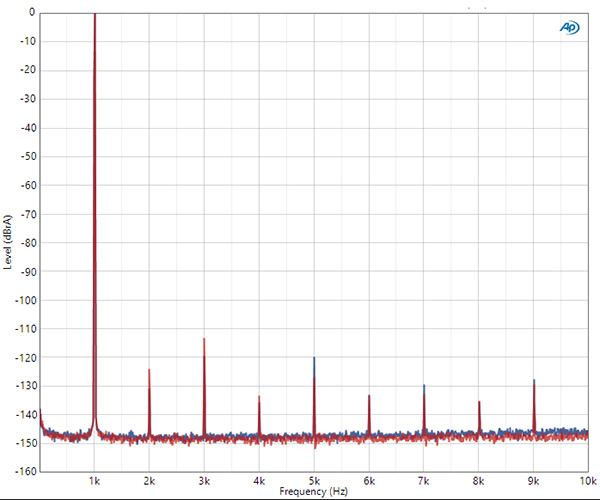Select the 5k harmonic peak tip

[x=314, y=358]
